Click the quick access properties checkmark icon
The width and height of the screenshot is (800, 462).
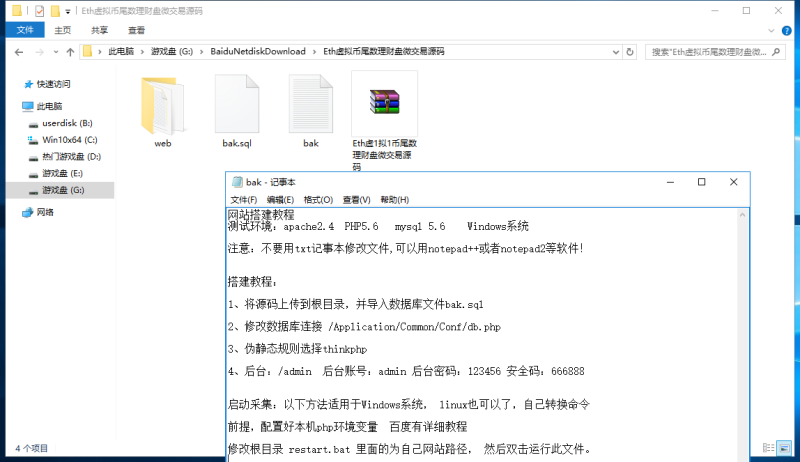(x=39, y=11)
